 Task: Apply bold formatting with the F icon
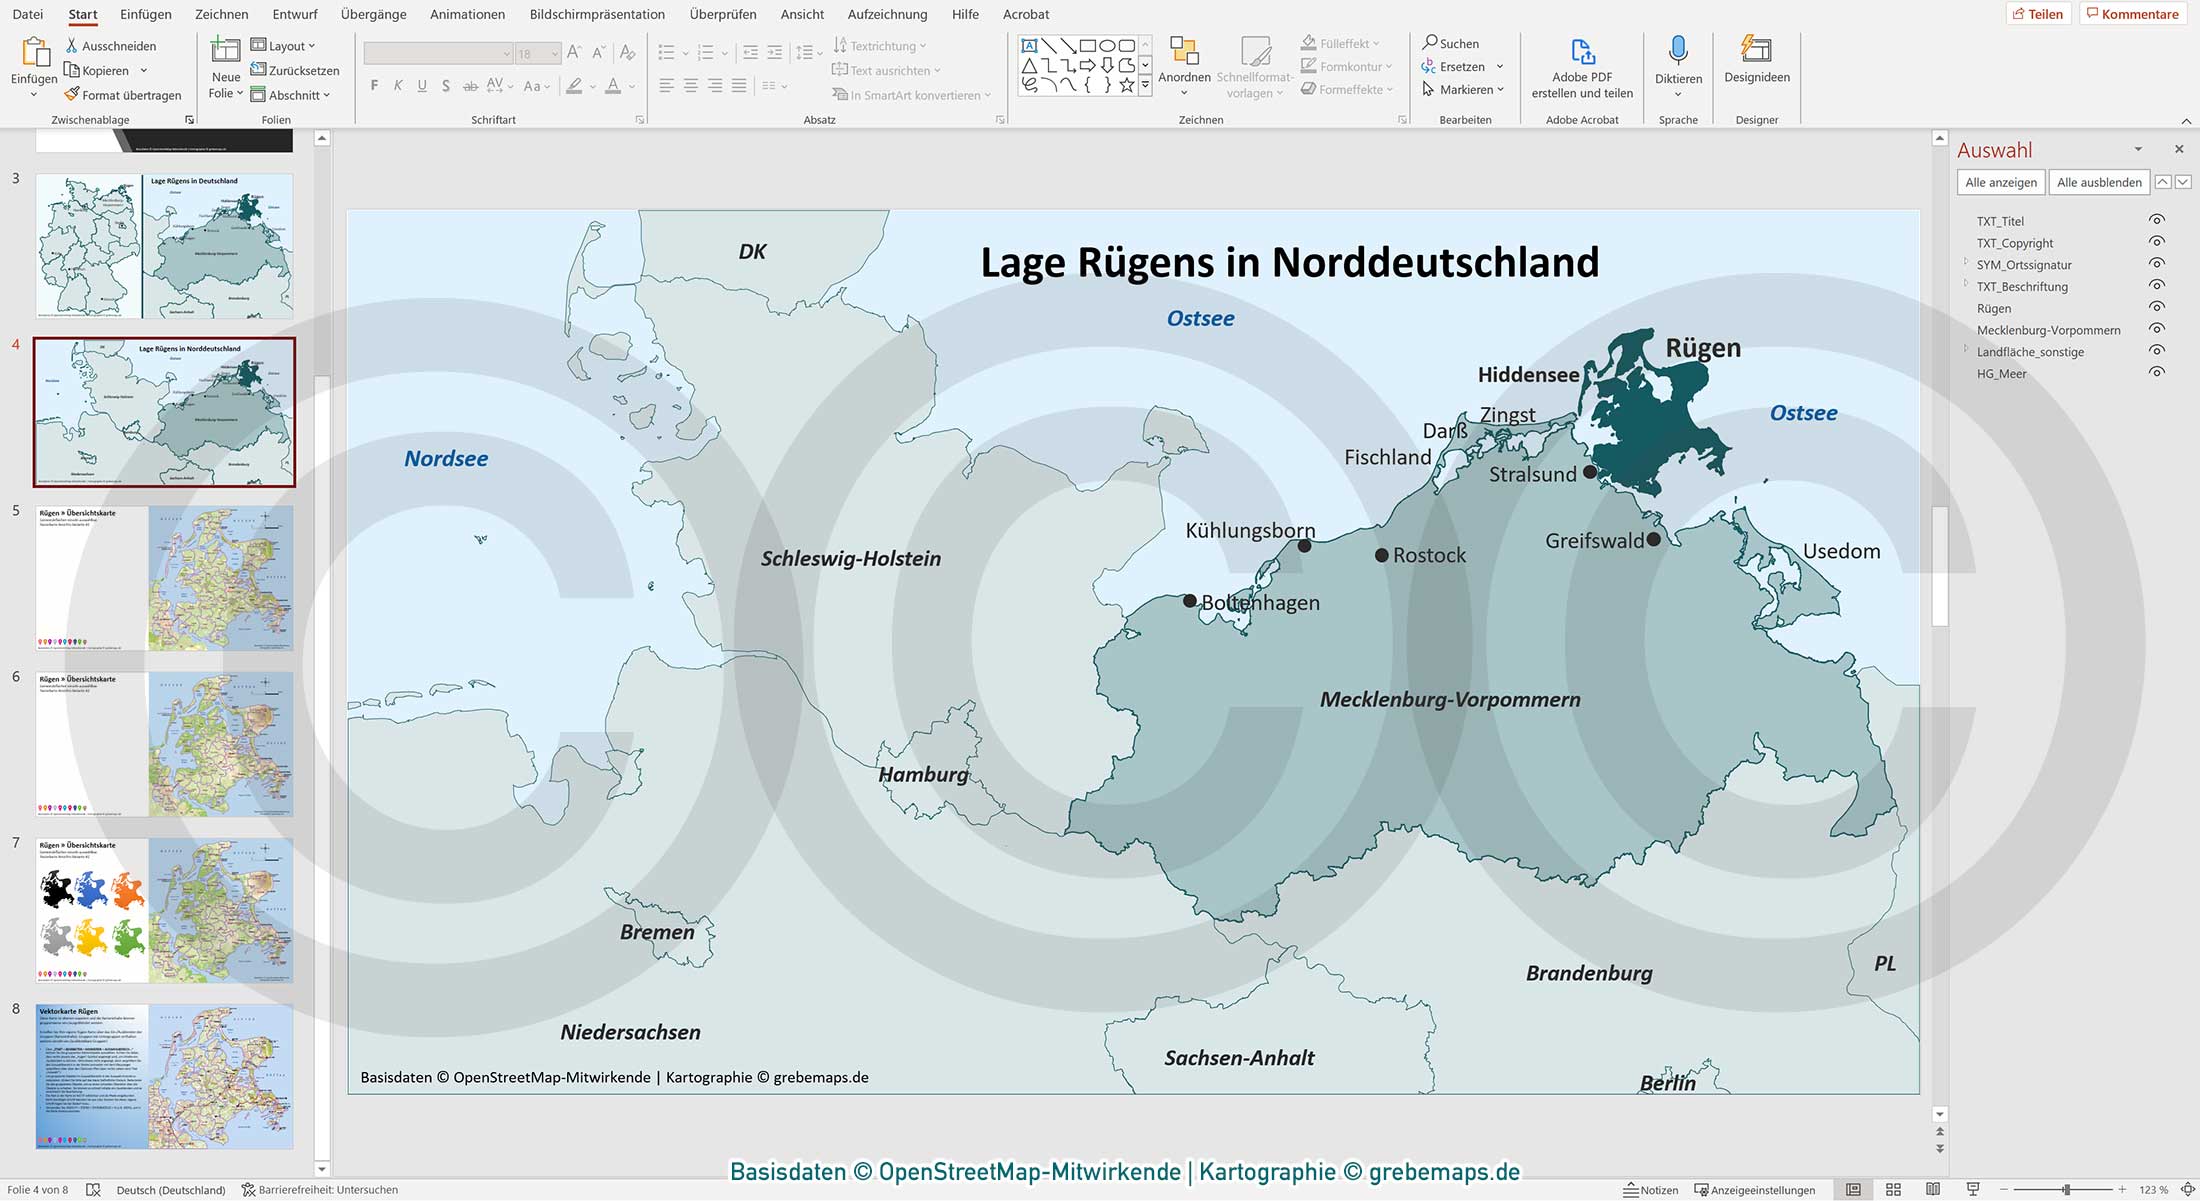[374, 86]
